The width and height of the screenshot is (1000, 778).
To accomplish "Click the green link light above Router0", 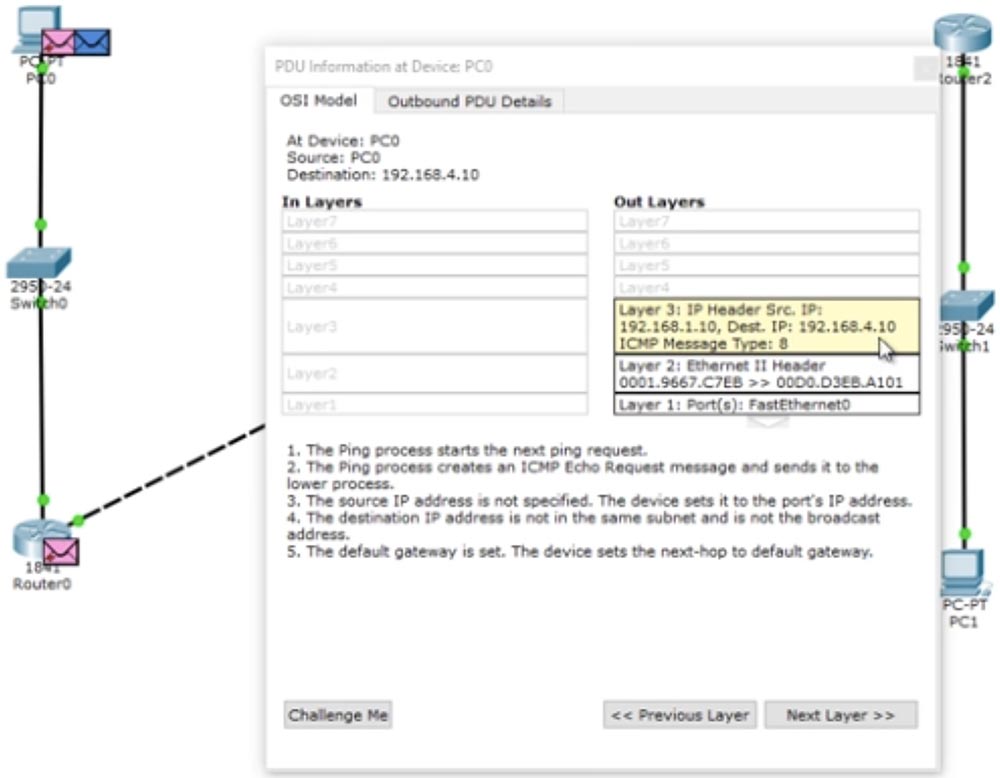I will [43, 500].
